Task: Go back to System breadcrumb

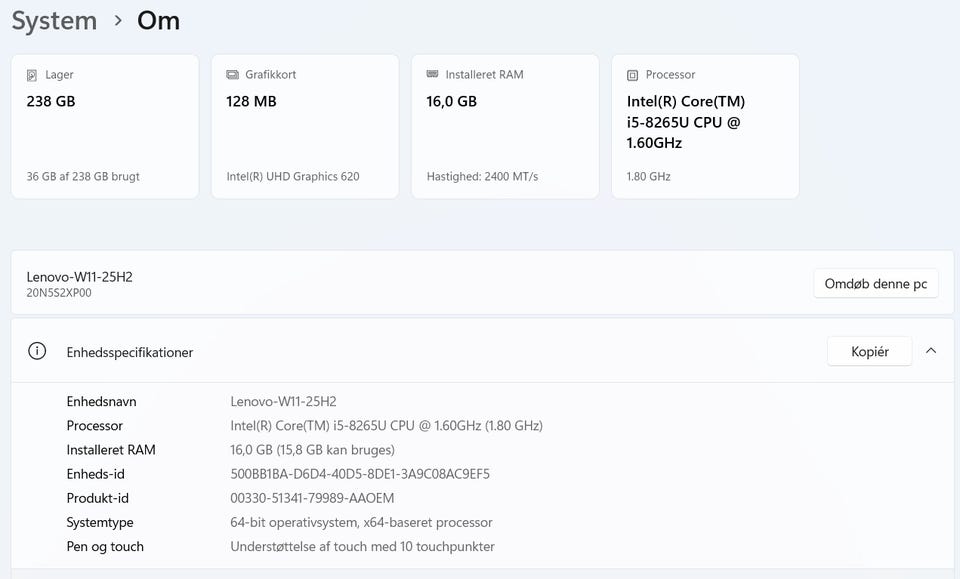Action: coord(54,21)
